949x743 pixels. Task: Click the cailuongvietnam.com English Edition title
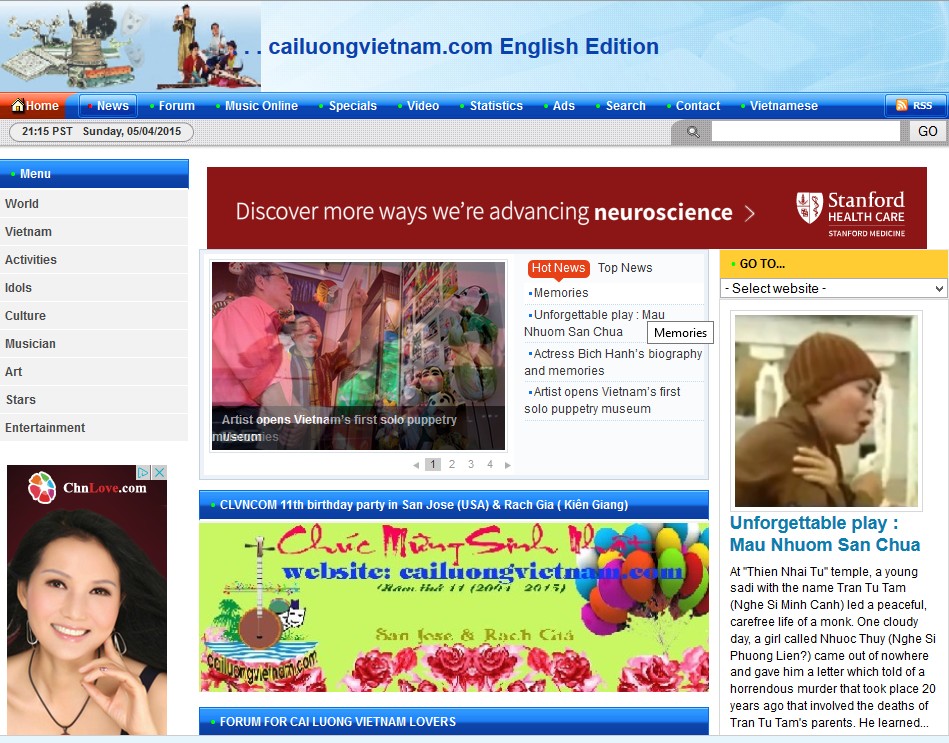(464, 47)
